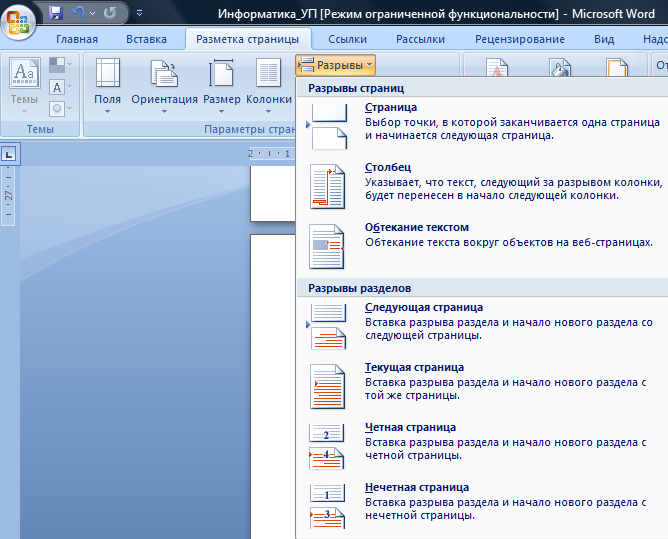Click the arrow below Ориентация

click(164, 112)
